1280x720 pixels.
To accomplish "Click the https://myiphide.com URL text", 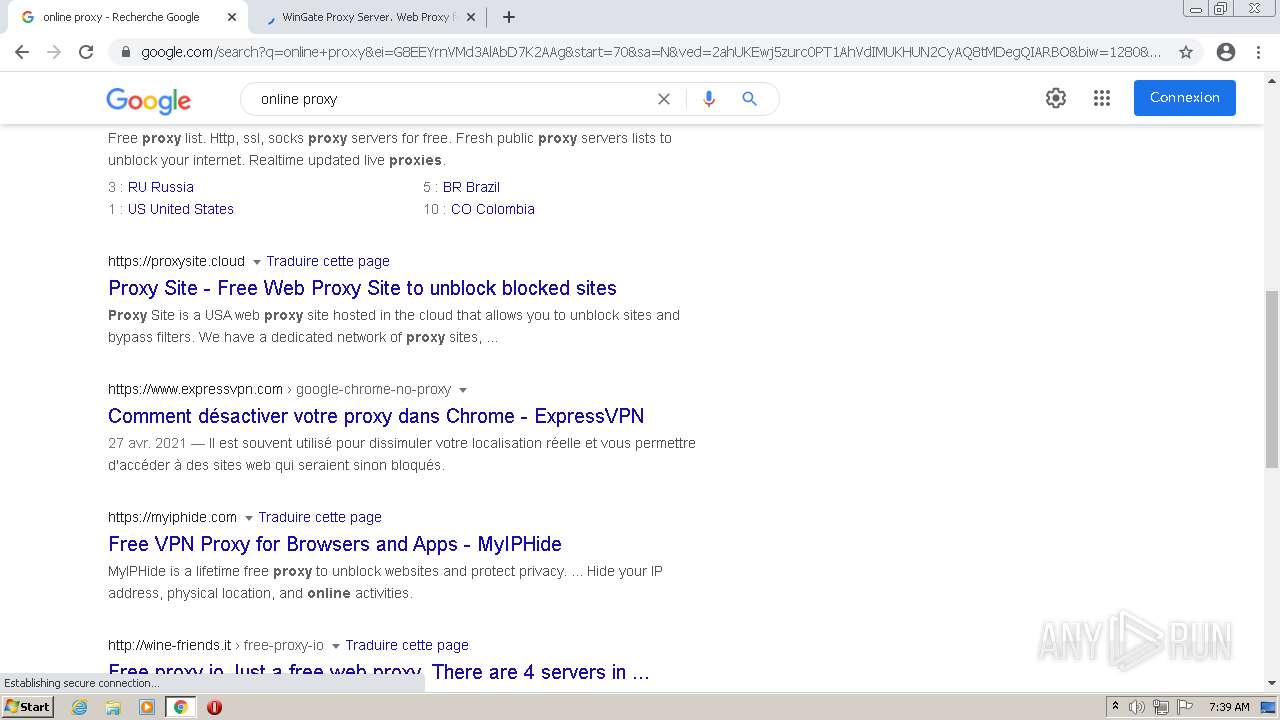I will tap(172, 517).
